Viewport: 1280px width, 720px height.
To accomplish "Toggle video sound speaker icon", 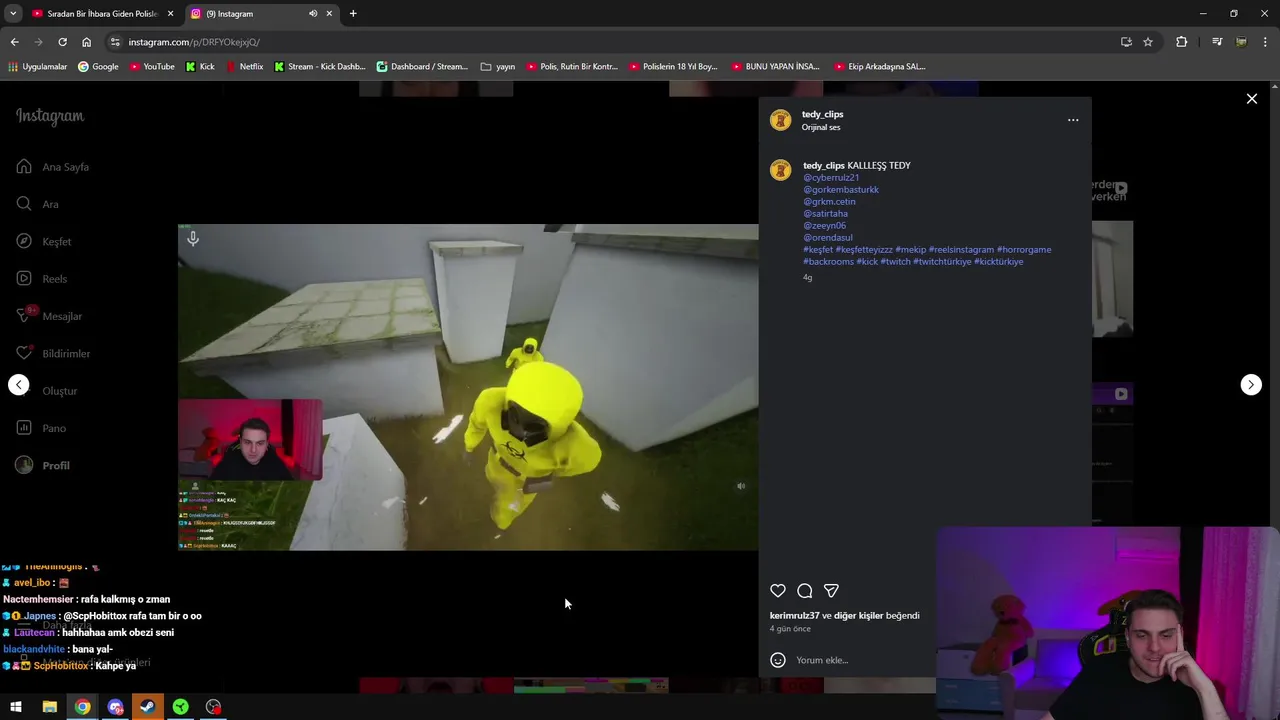I will [741, 486].
